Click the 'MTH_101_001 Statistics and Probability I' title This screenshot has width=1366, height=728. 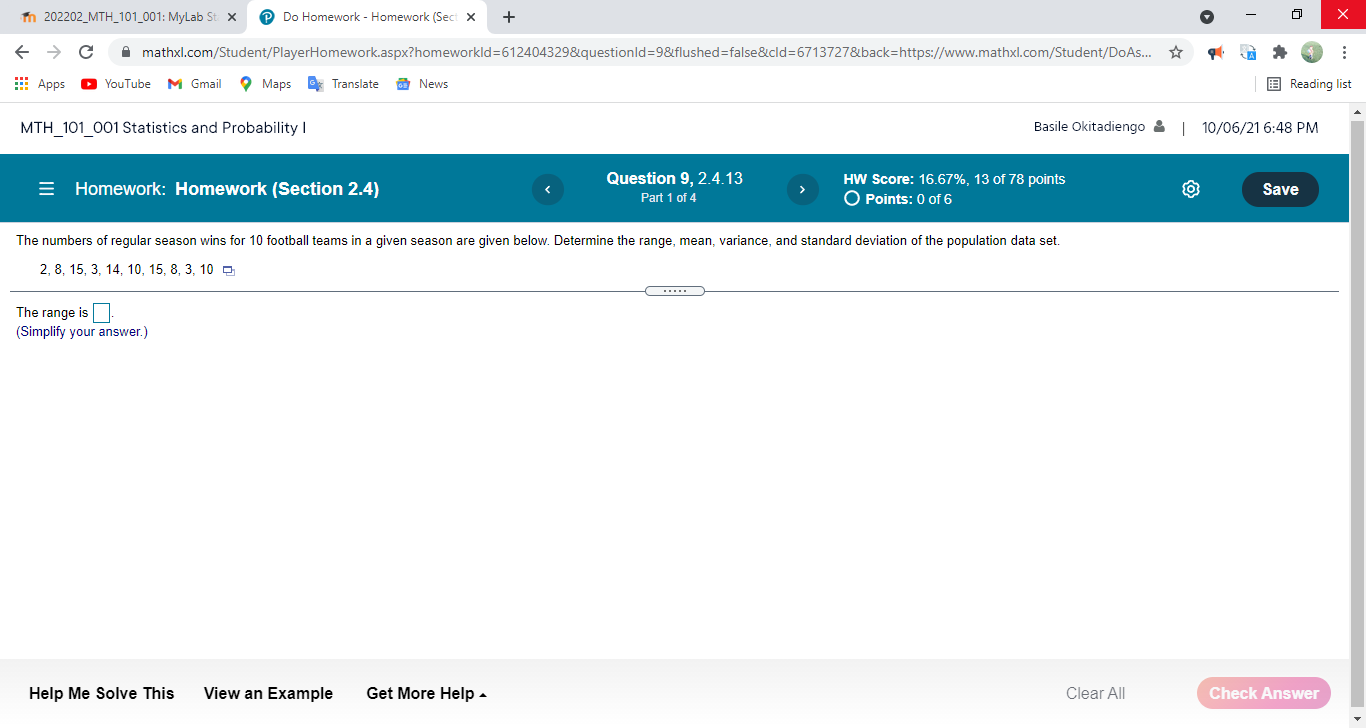(x=163, y=128)
